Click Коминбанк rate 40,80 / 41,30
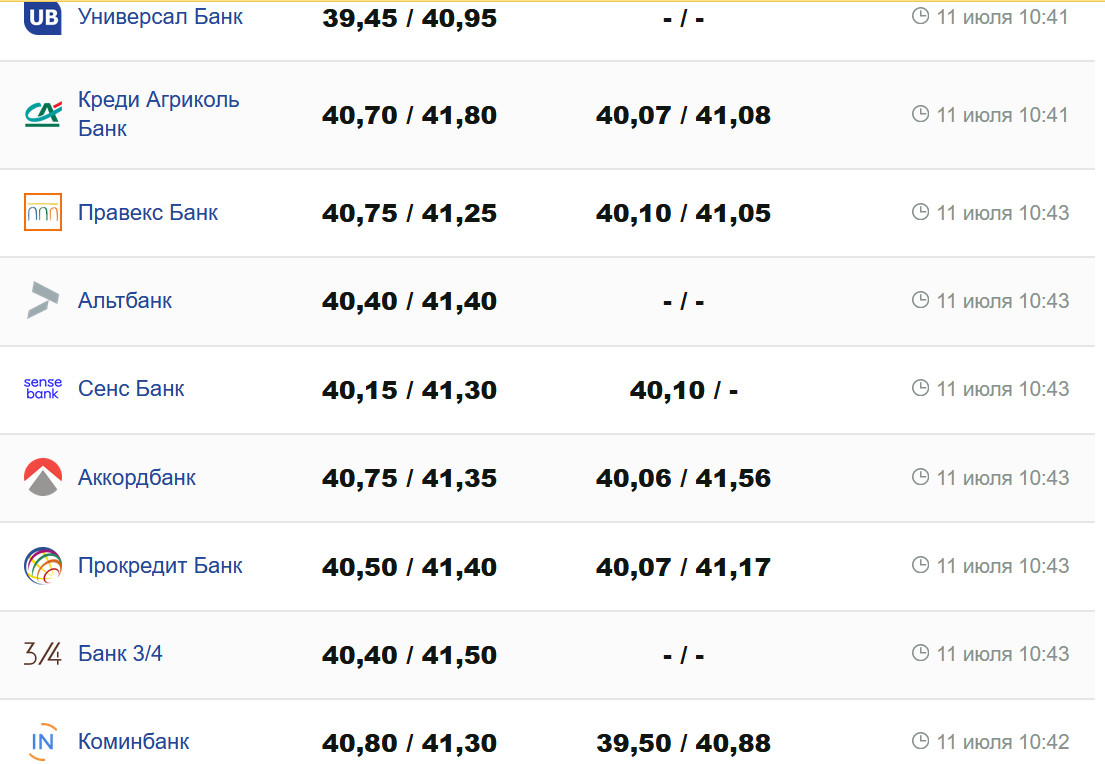Screen dimensions: 1105x764 [409, 743]
